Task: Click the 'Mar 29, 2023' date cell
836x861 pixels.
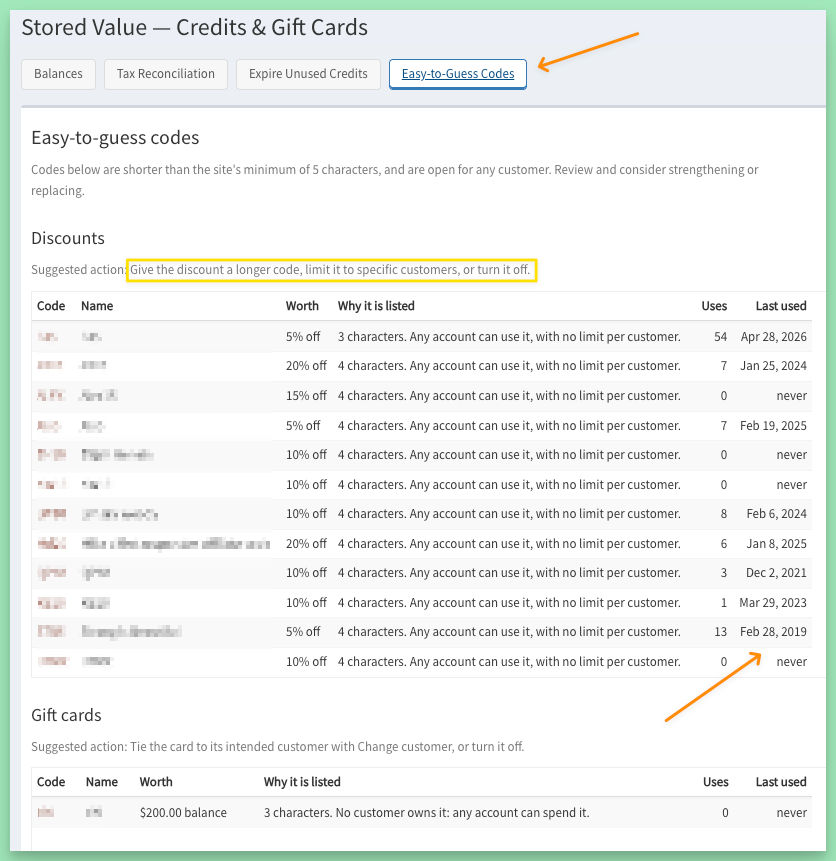Action: 773,602
